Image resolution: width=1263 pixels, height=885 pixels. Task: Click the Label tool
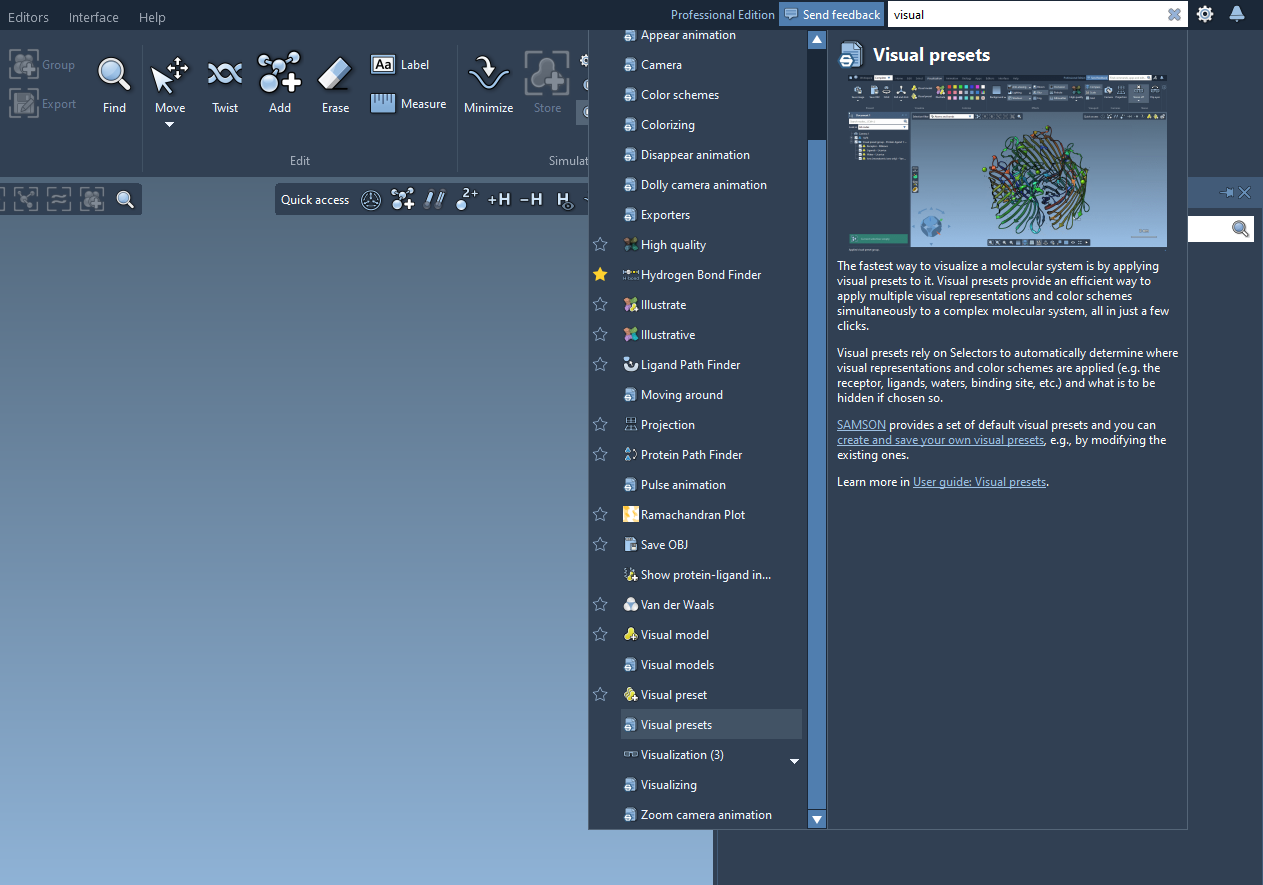(x=400, y=65)
